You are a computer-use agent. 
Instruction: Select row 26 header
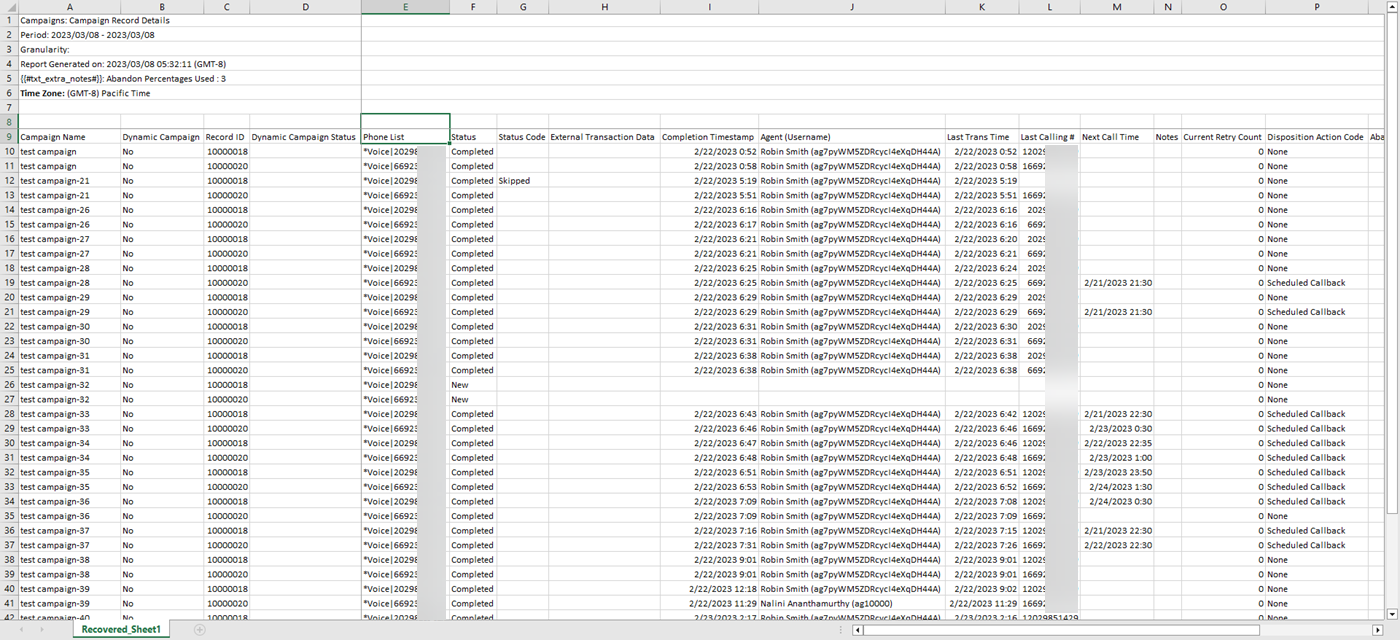pos(9,385)
